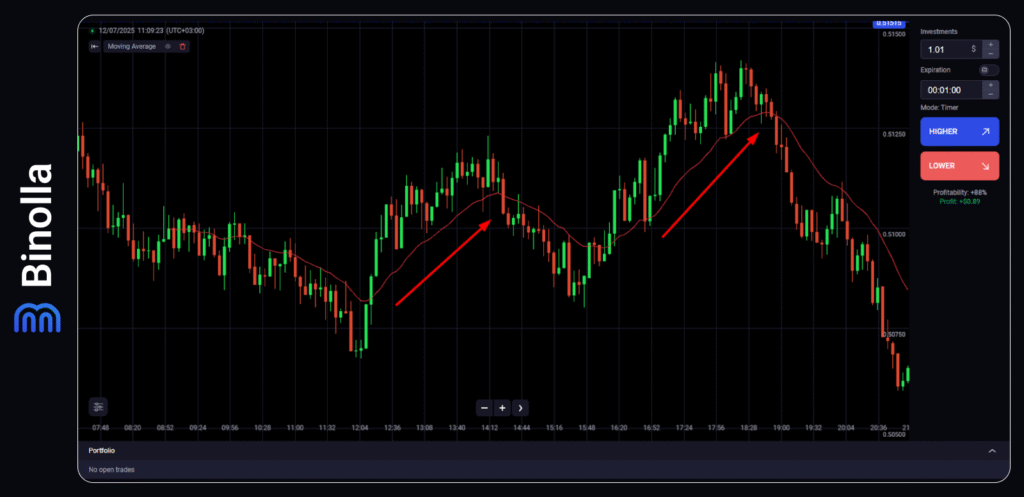Image resolution: width=1024 pixels, height=497 pixels.
Task: Select the Moving Average indicator label
Action: (x=131, y=46)
